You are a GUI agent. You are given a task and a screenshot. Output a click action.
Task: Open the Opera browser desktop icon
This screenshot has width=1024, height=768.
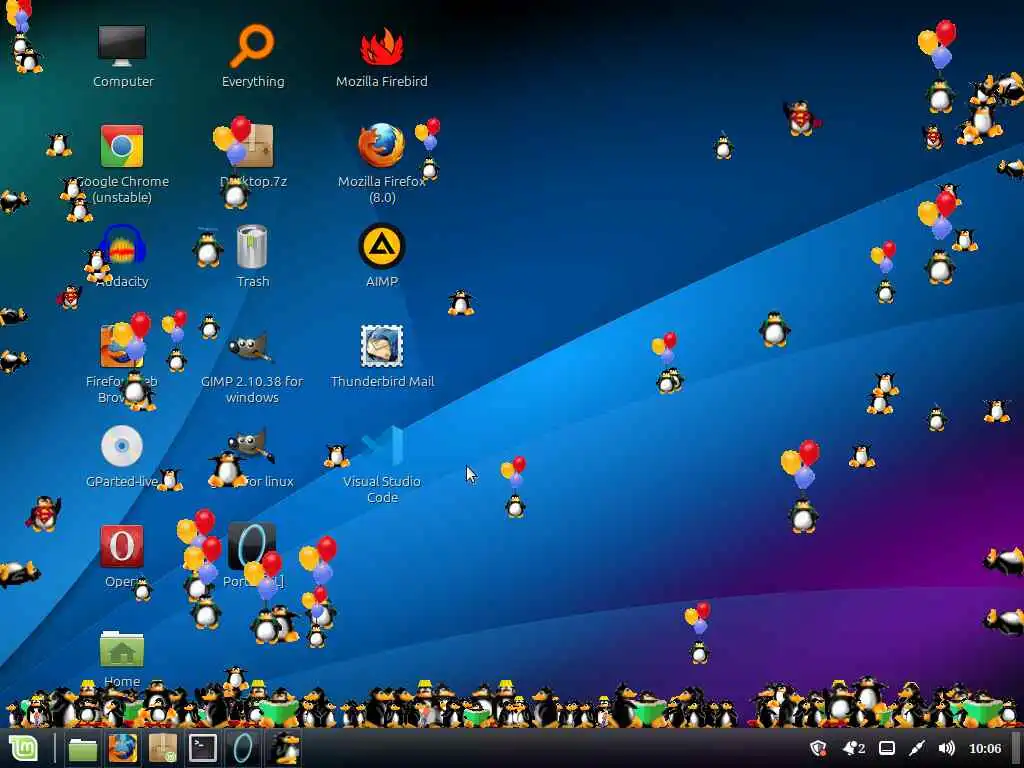pyautogui.click(x=122, y=546)
